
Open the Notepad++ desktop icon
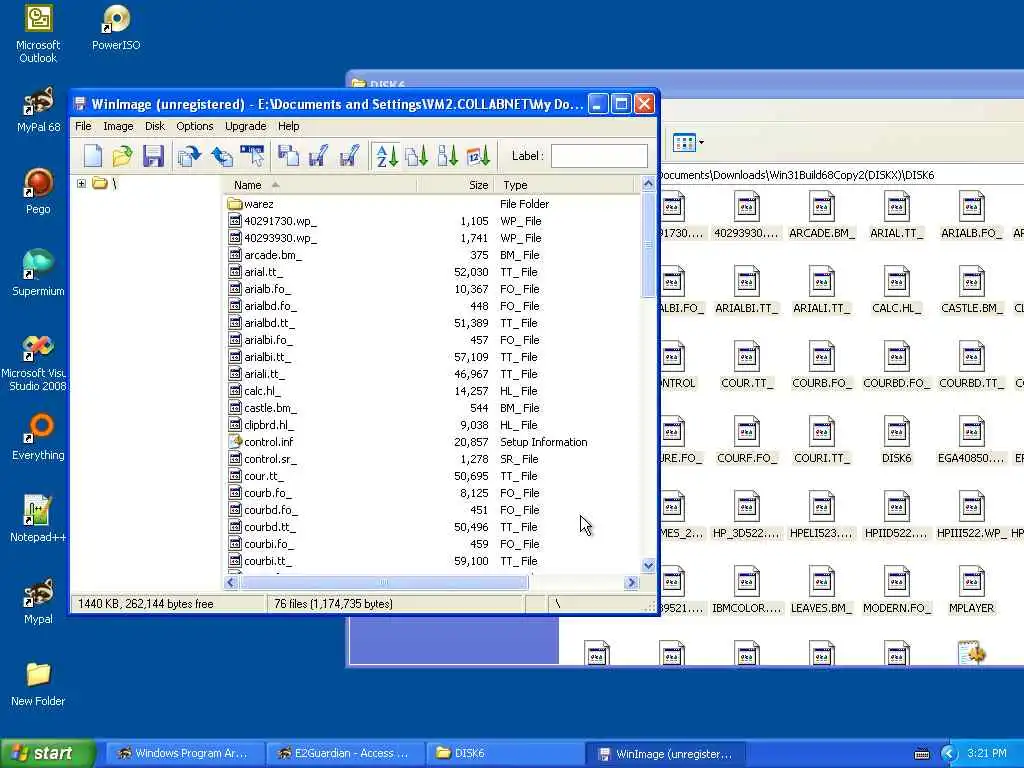pos(38,519)
